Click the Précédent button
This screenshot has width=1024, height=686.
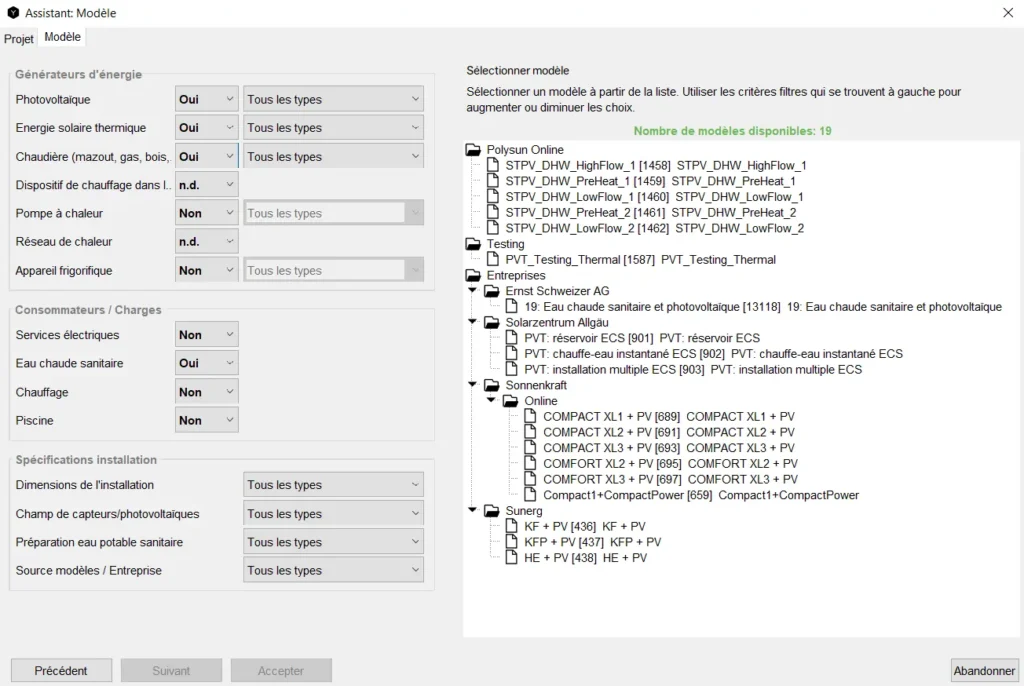click(x=61, y=671)
